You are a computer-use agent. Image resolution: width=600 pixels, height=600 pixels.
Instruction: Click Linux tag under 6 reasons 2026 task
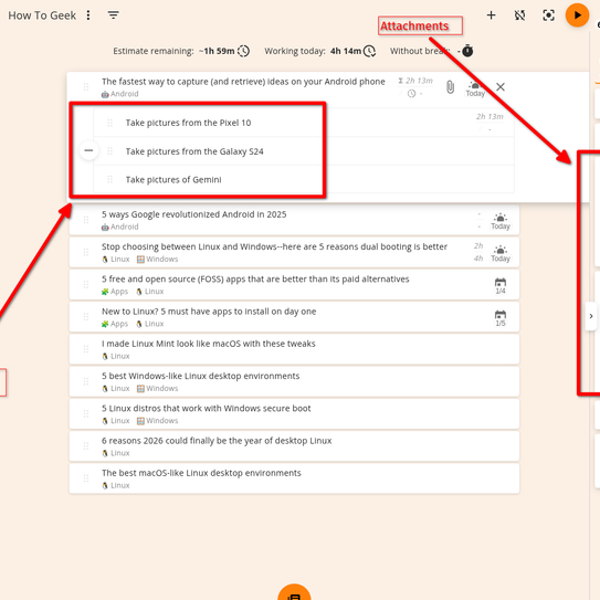116,453
